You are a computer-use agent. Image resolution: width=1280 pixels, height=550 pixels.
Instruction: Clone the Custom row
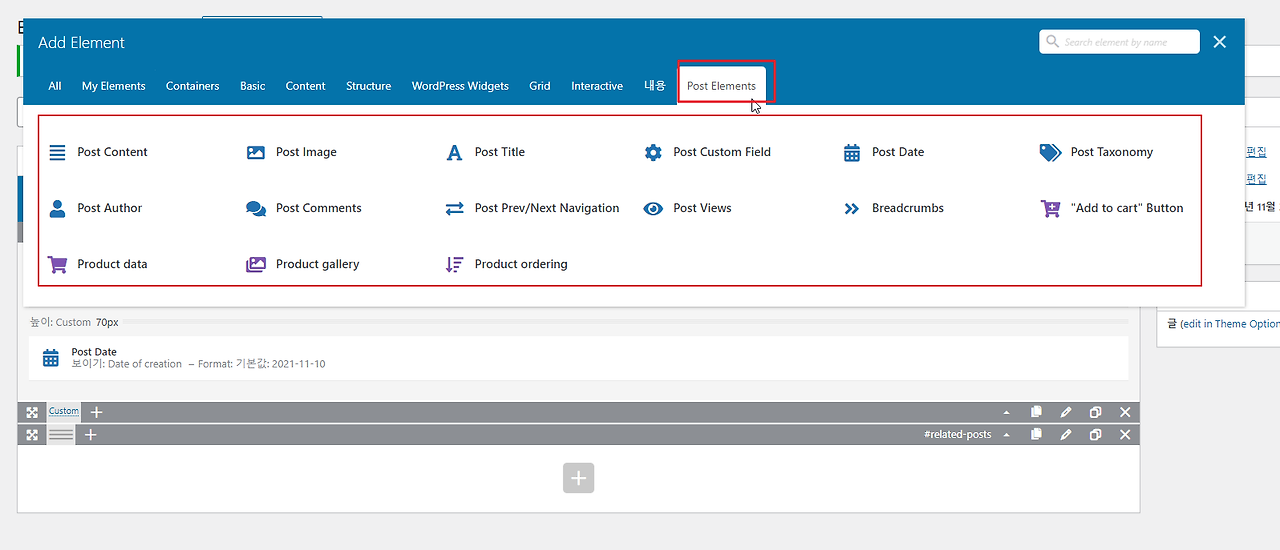[x=1095, y=412]
